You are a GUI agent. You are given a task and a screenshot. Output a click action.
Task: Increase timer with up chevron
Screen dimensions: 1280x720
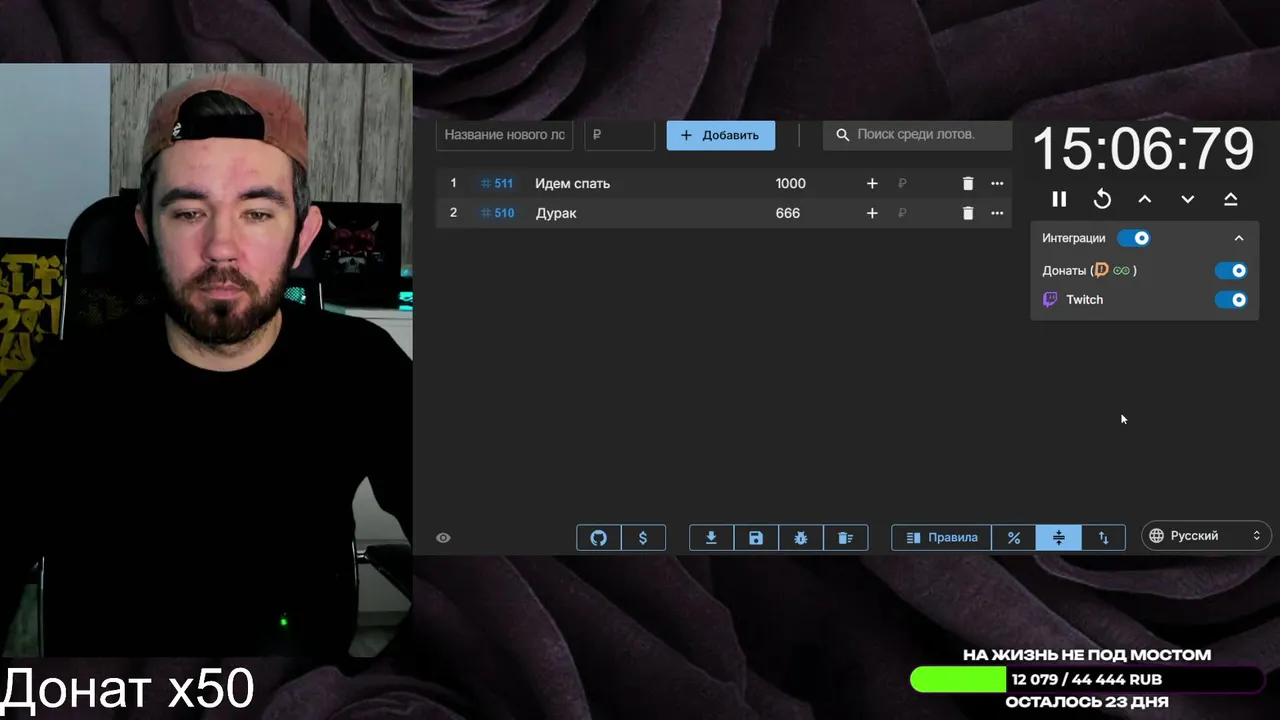tap(1145, 199)
